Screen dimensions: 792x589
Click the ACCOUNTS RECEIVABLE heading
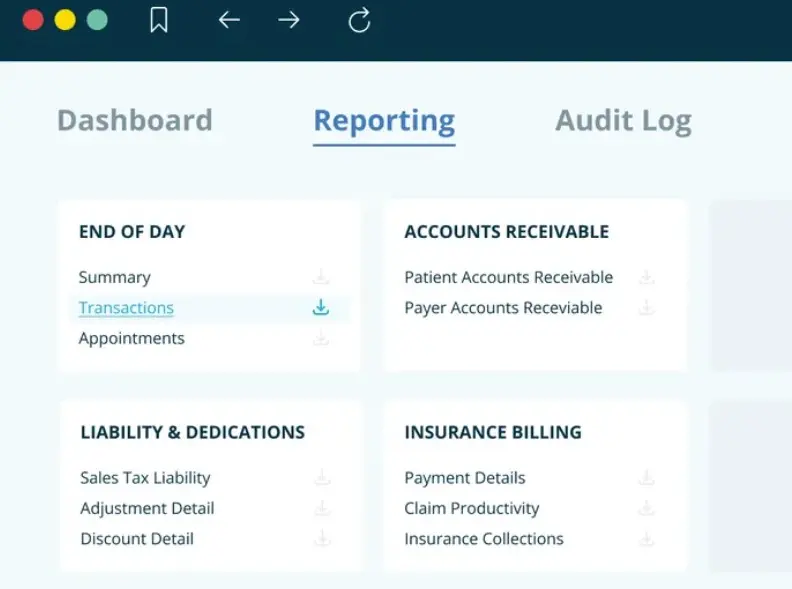coord(507,231)
